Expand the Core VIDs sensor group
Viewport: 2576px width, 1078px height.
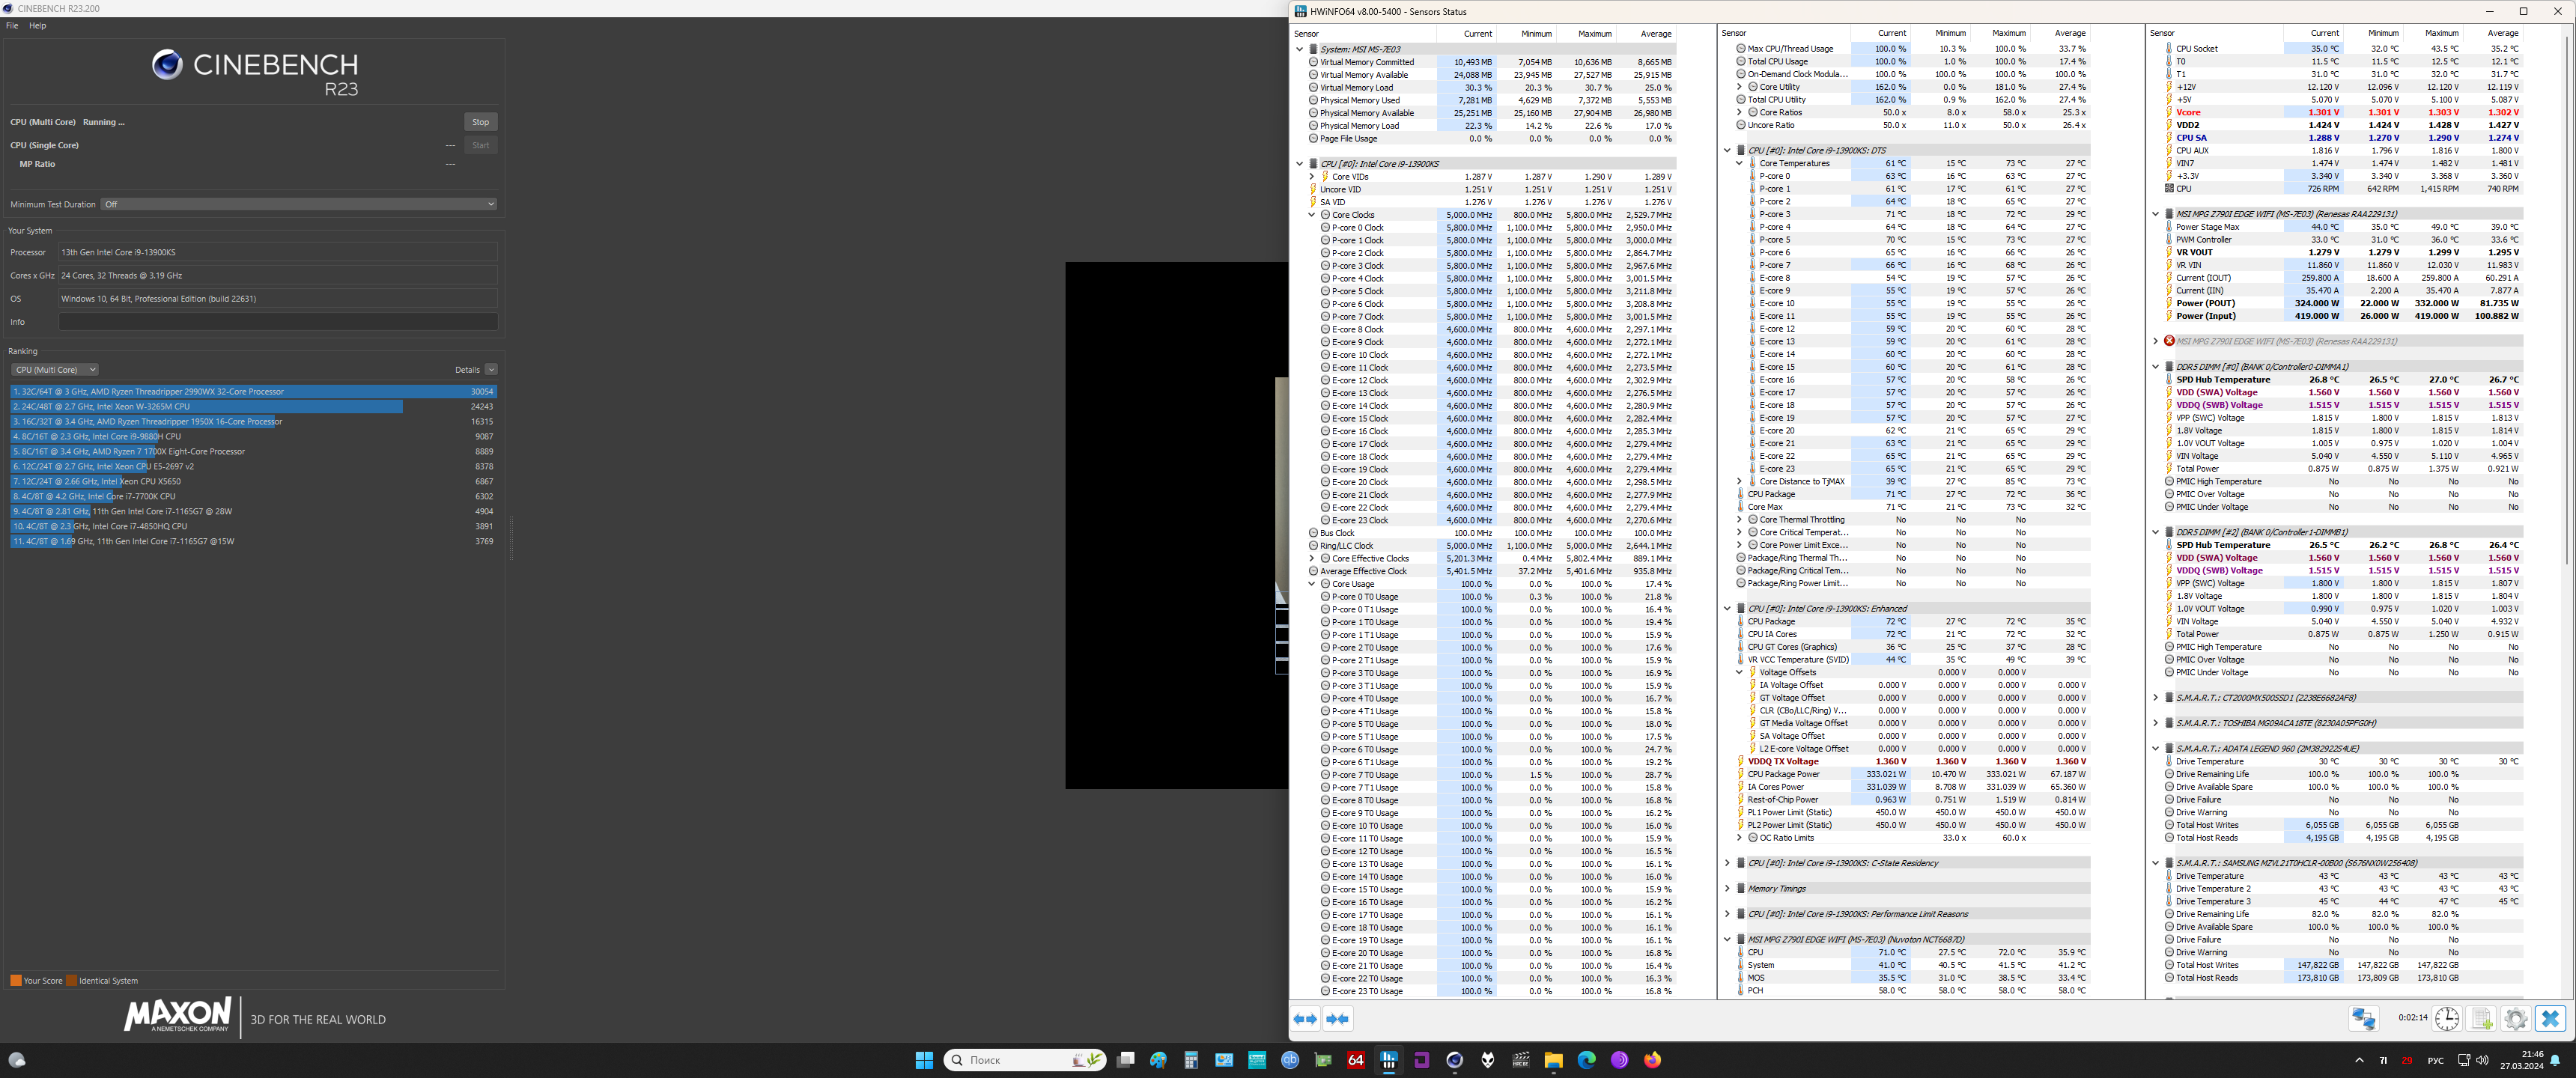click(1312, 177)
